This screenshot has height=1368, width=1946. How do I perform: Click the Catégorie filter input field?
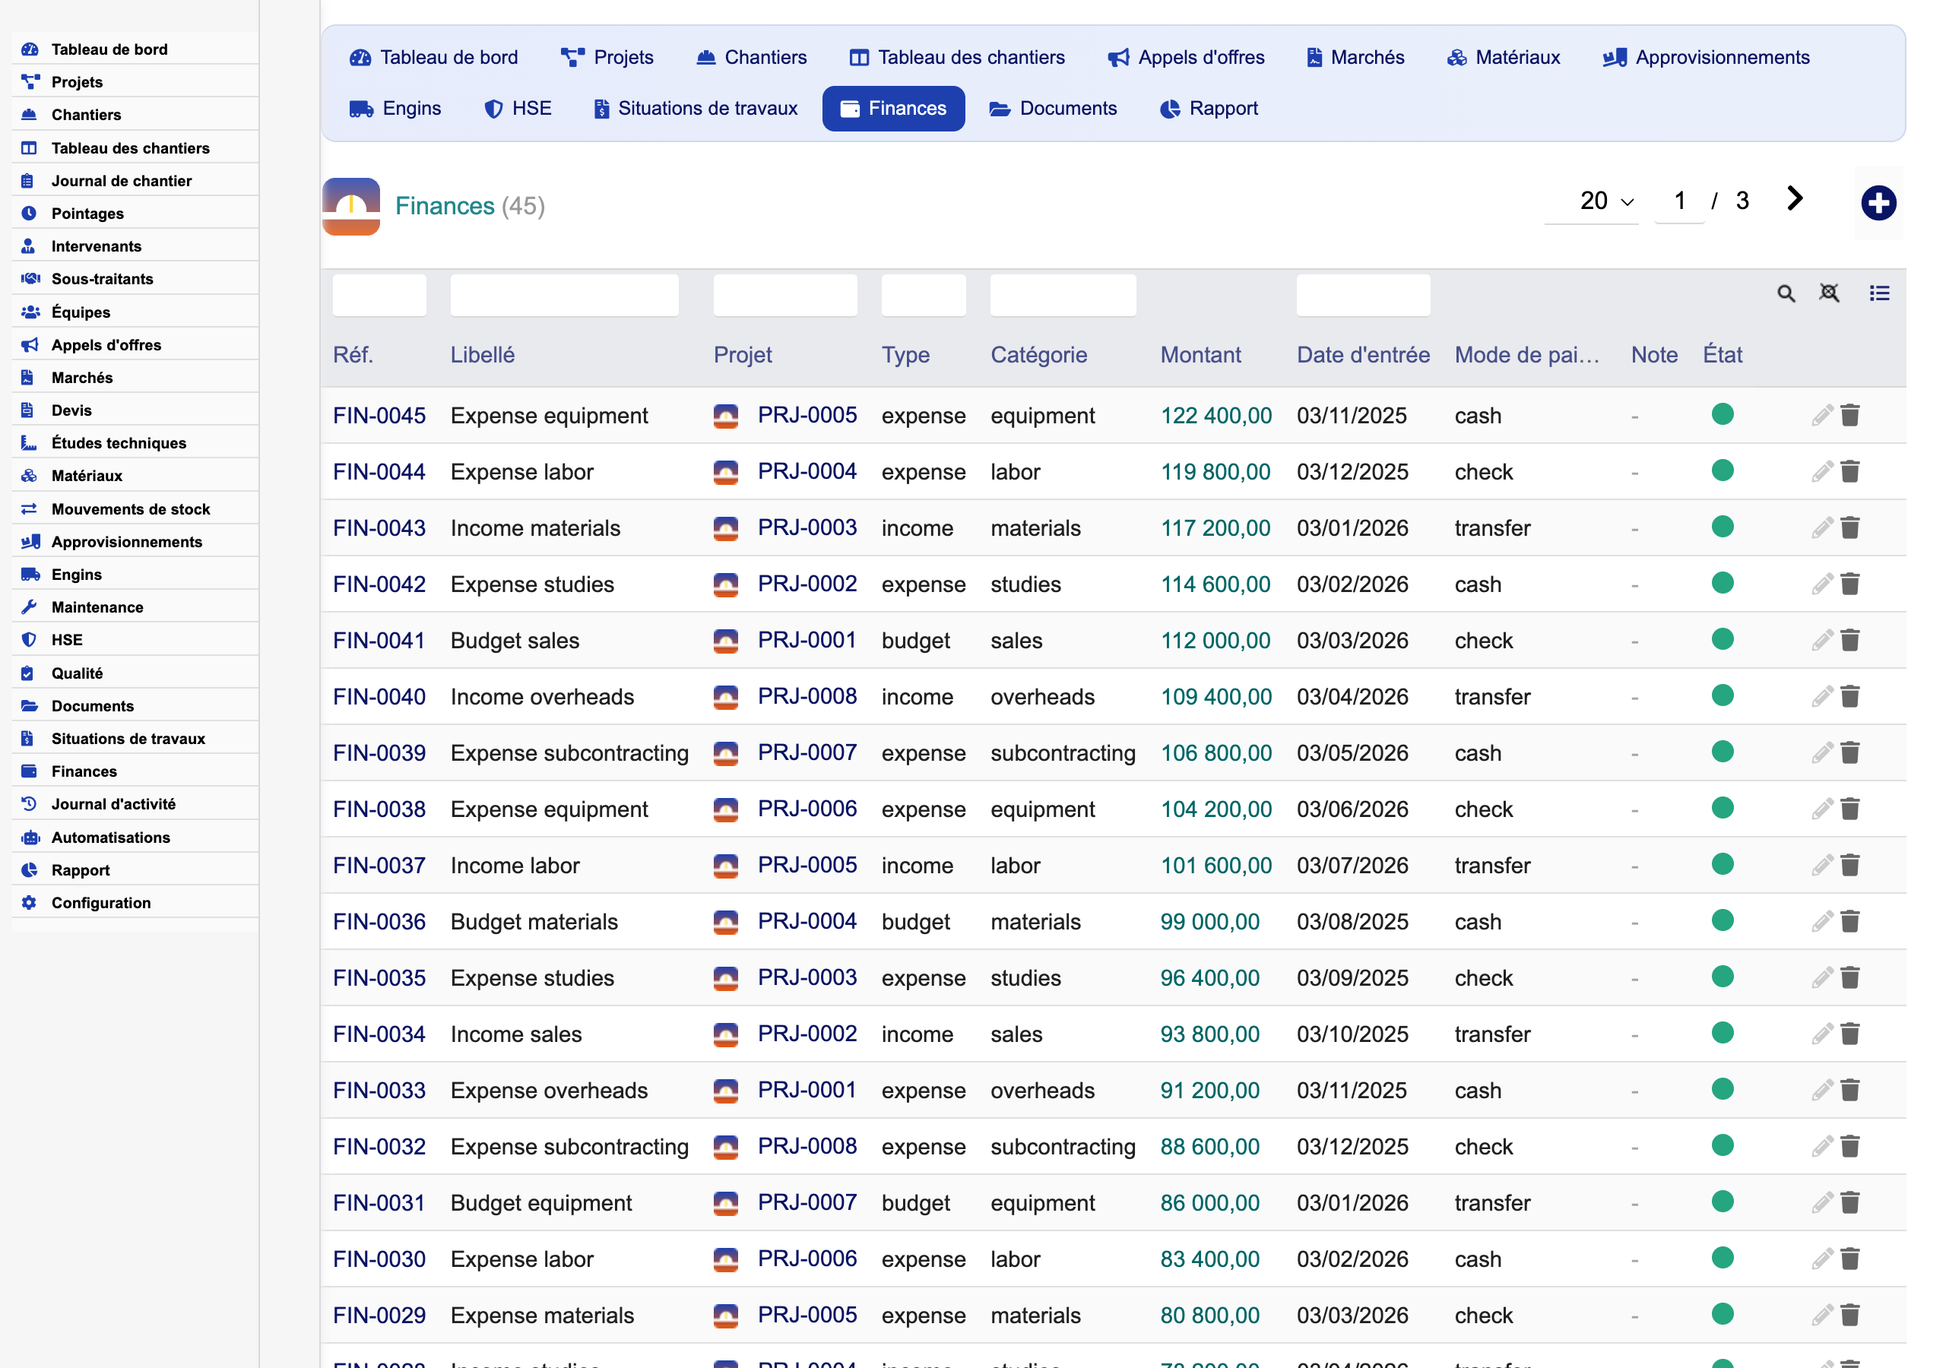[1063, 295]
